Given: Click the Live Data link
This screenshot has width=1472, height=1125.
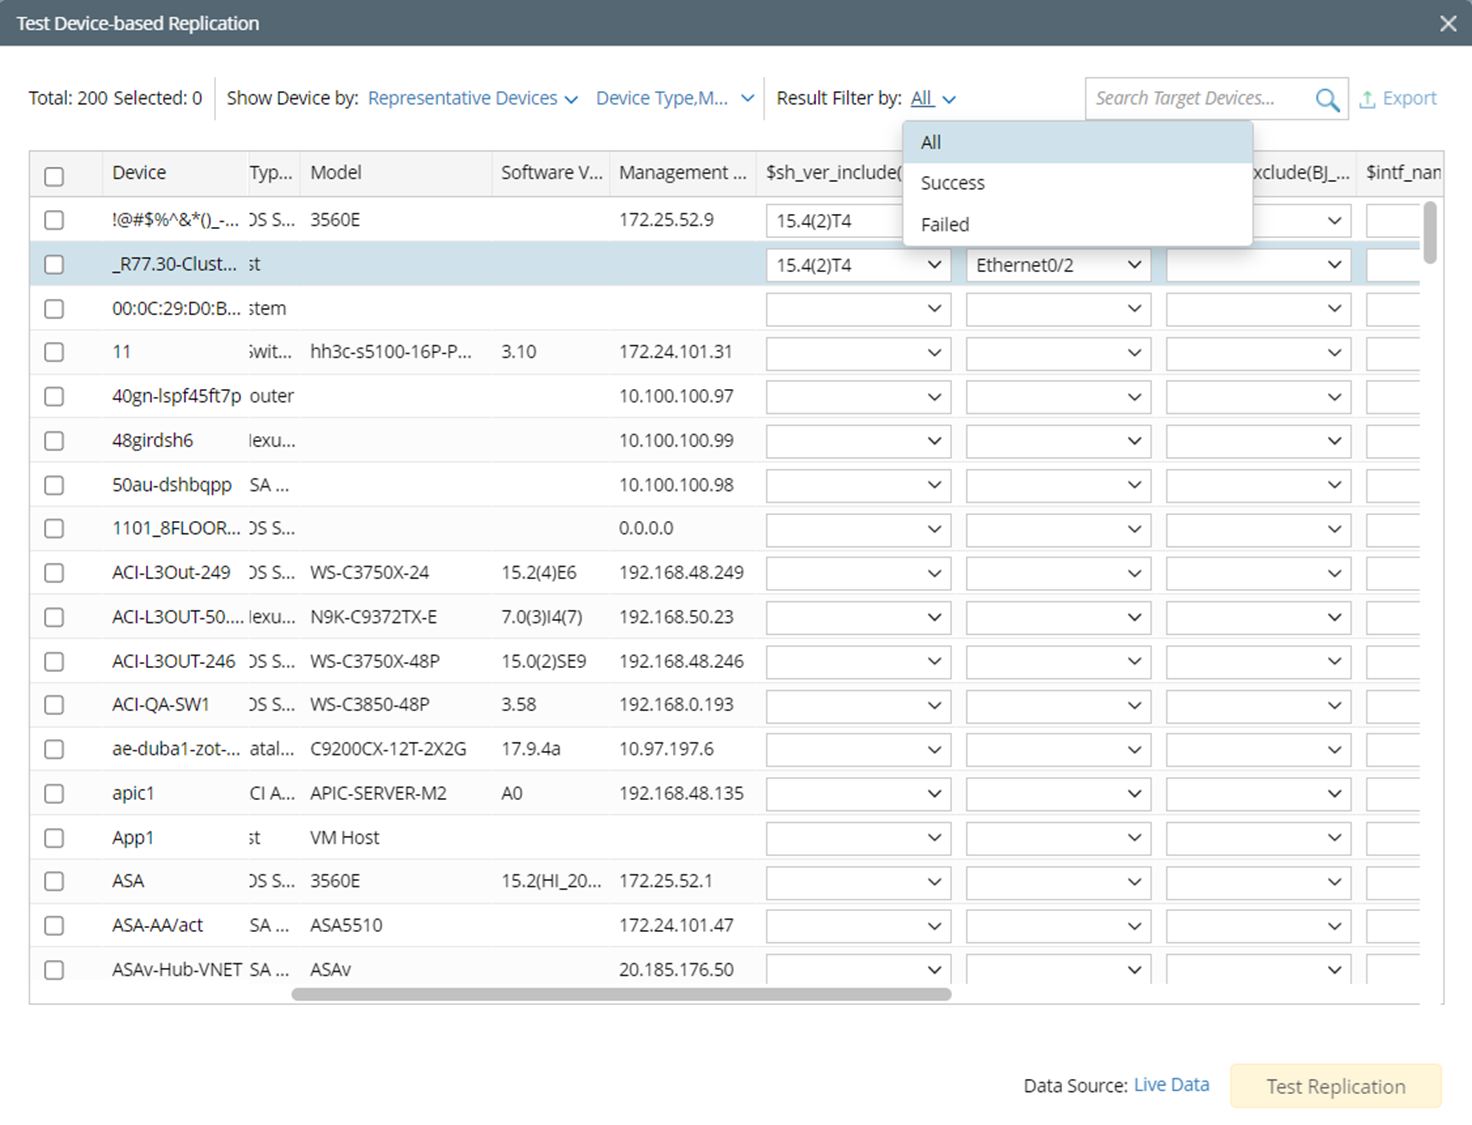Looking at the screenshot, I should click(x=1171, y=1085).
